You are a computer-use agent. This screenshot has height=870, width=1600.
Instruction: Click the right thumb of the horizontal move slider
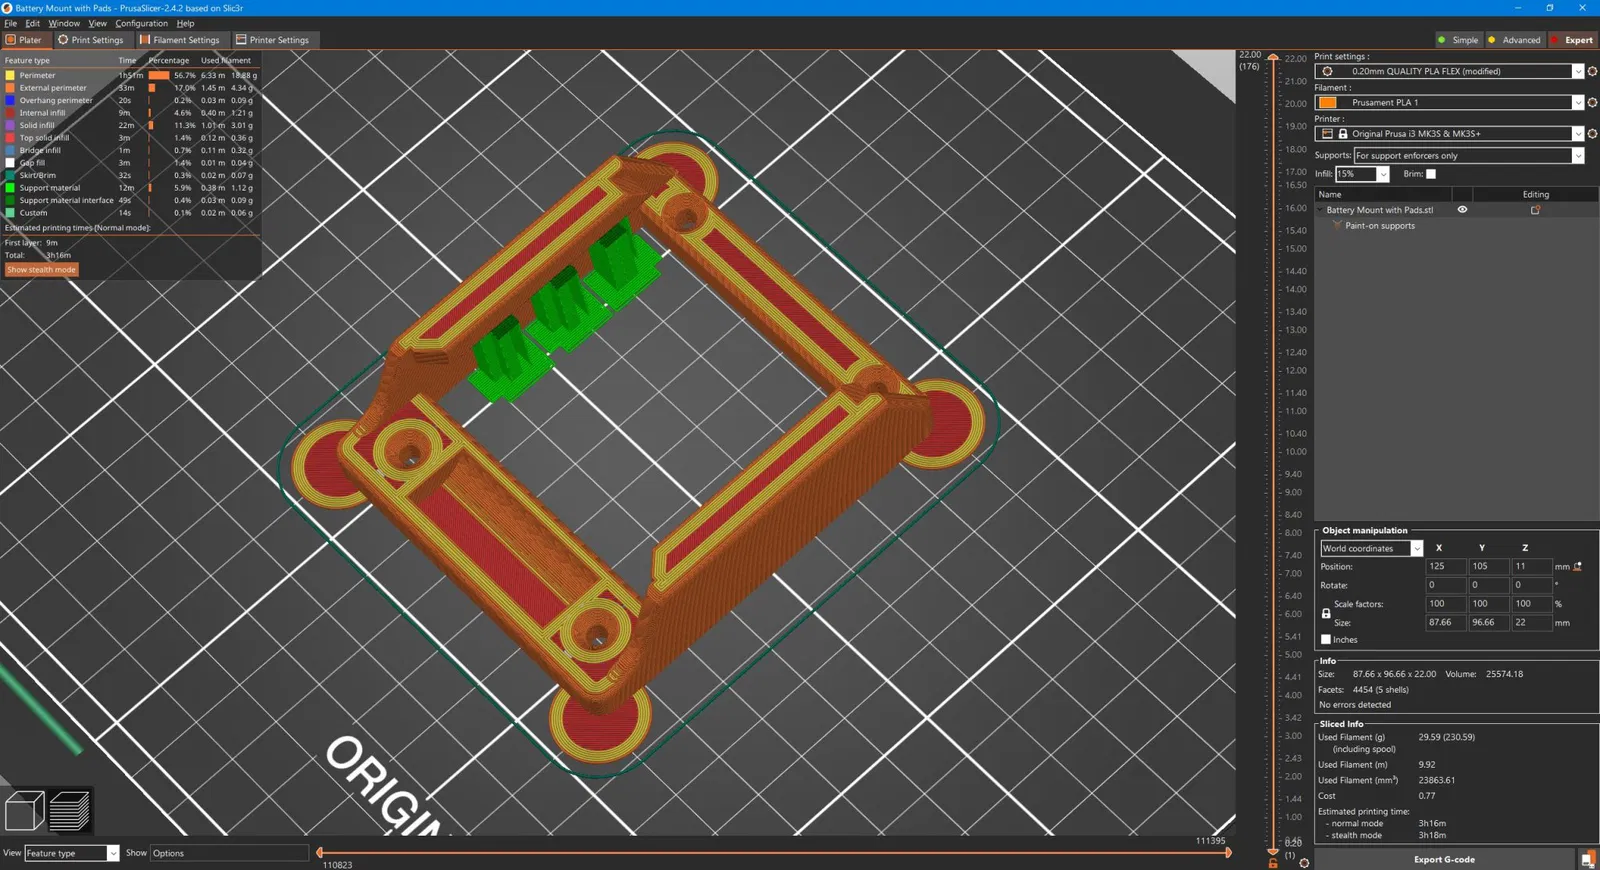pos(1228,853)
